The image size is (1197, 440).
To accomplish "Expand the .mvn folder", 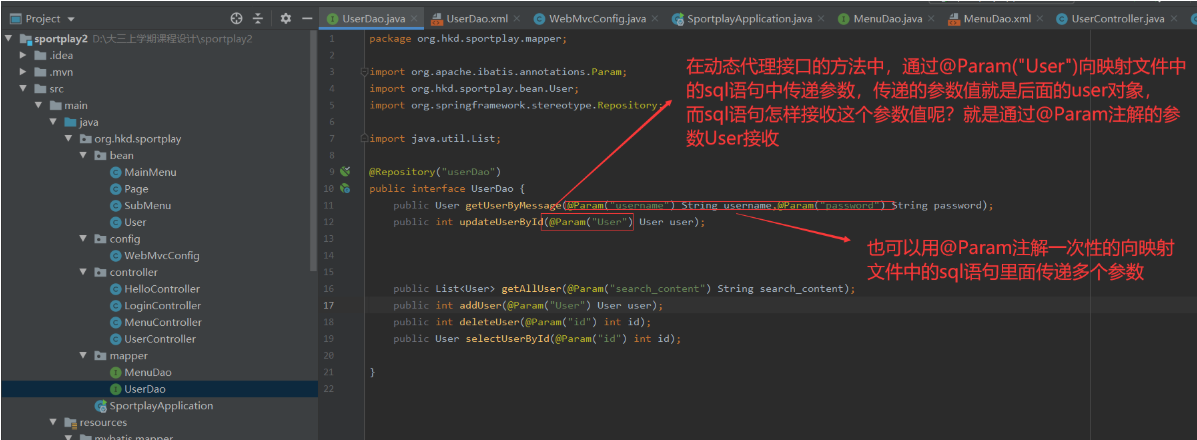I will pyautogui.click(x=23, y=72).
